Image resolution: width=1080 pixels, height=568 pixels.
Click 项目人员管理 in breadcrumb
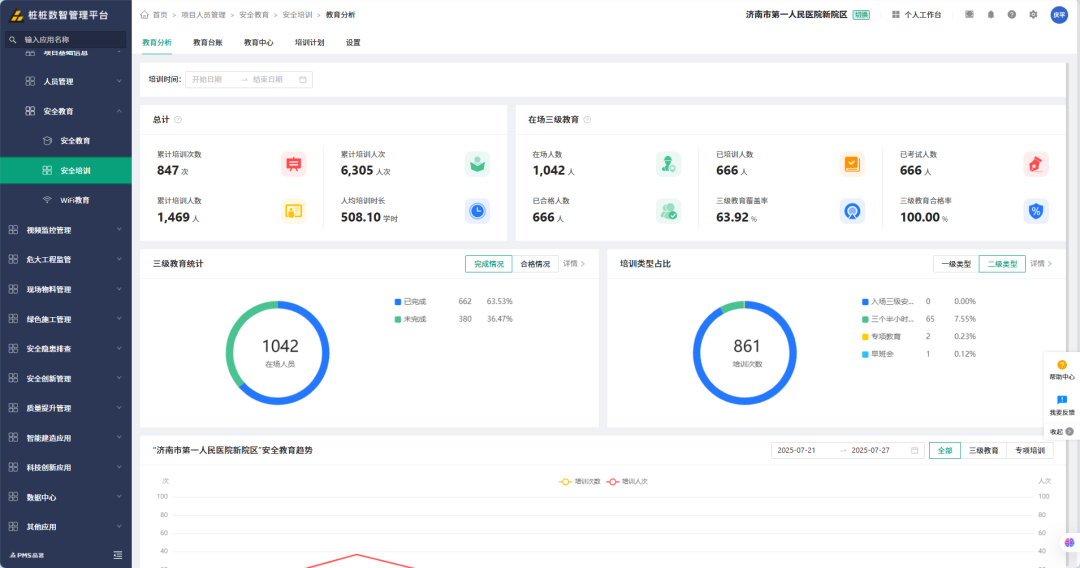[203, 14]
